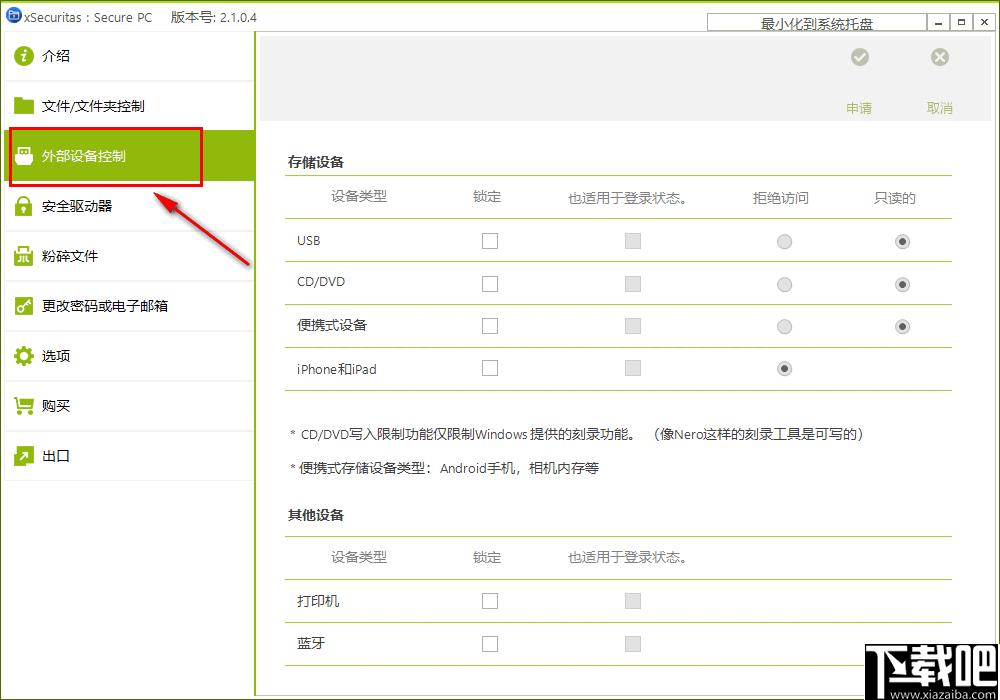Select the 外部设备控制 menu item

(x=129, y=156)
